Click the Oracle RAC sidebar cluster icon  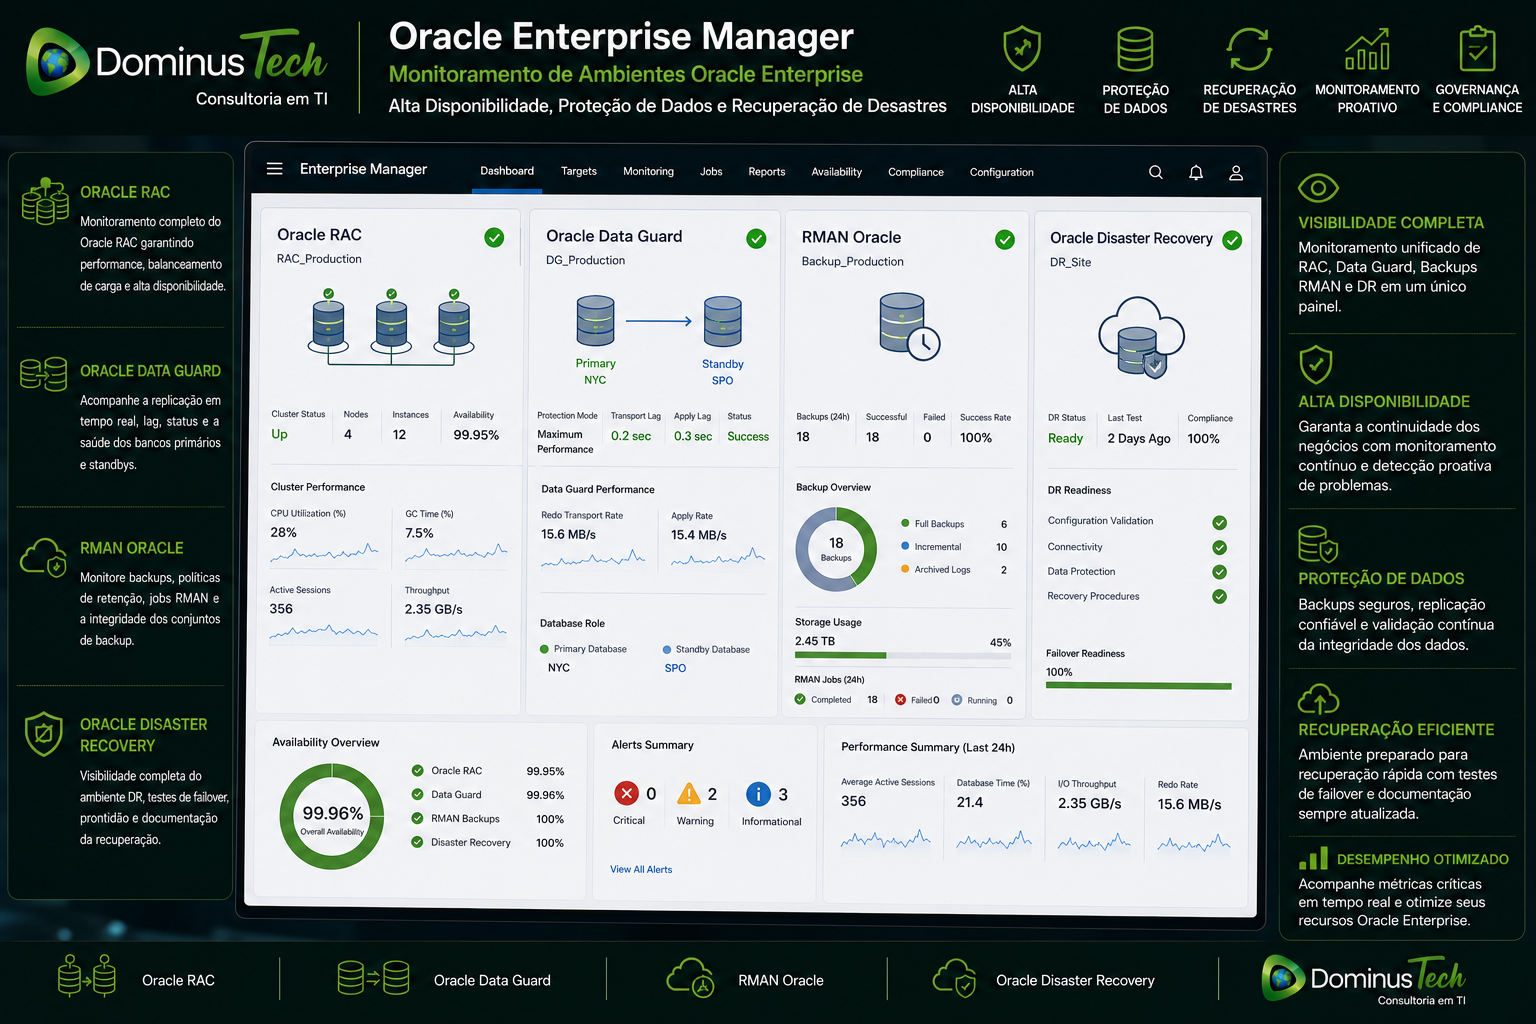pyautogui.click(x=45, y=201)
